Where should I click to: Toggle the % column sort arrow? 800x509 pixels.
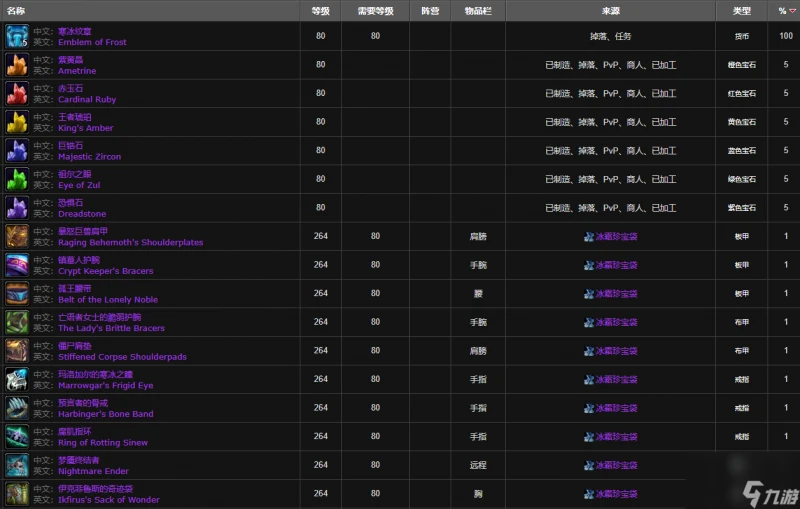(792, 11)
